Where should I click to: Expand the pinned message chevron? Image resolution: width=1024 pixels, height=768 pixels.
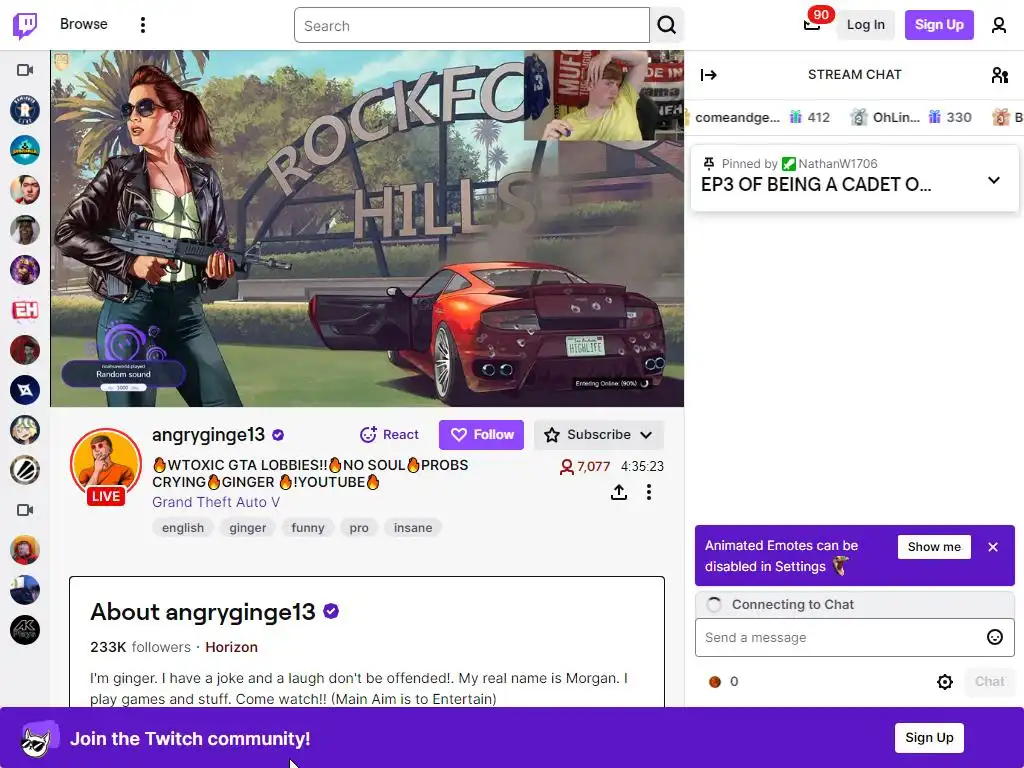[x=993, y=180]
